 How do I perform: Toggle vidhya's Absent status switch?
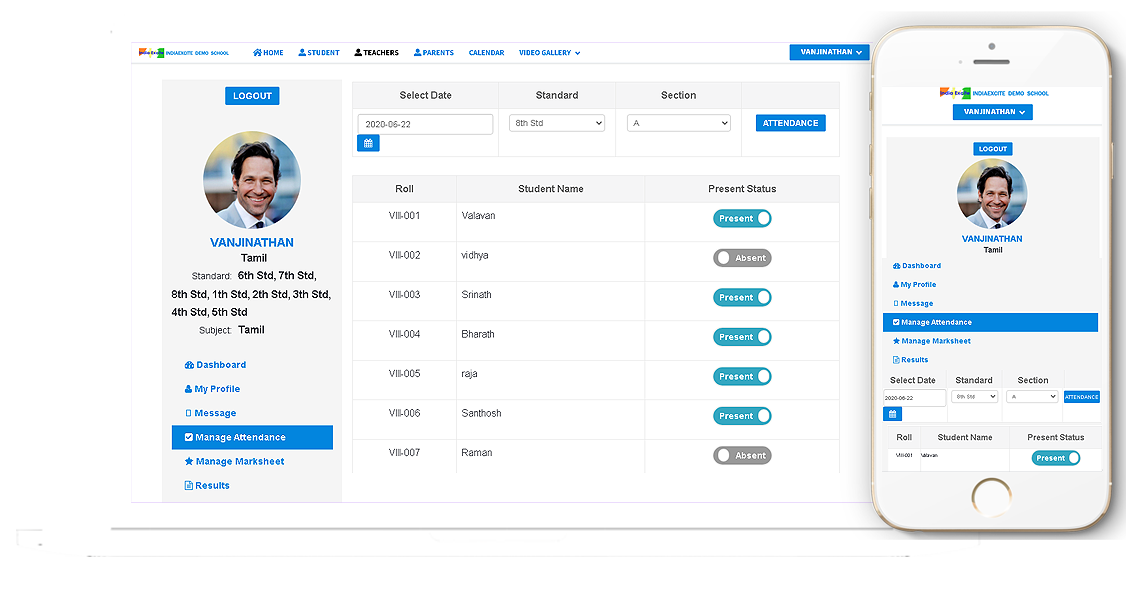click(742, 258)
